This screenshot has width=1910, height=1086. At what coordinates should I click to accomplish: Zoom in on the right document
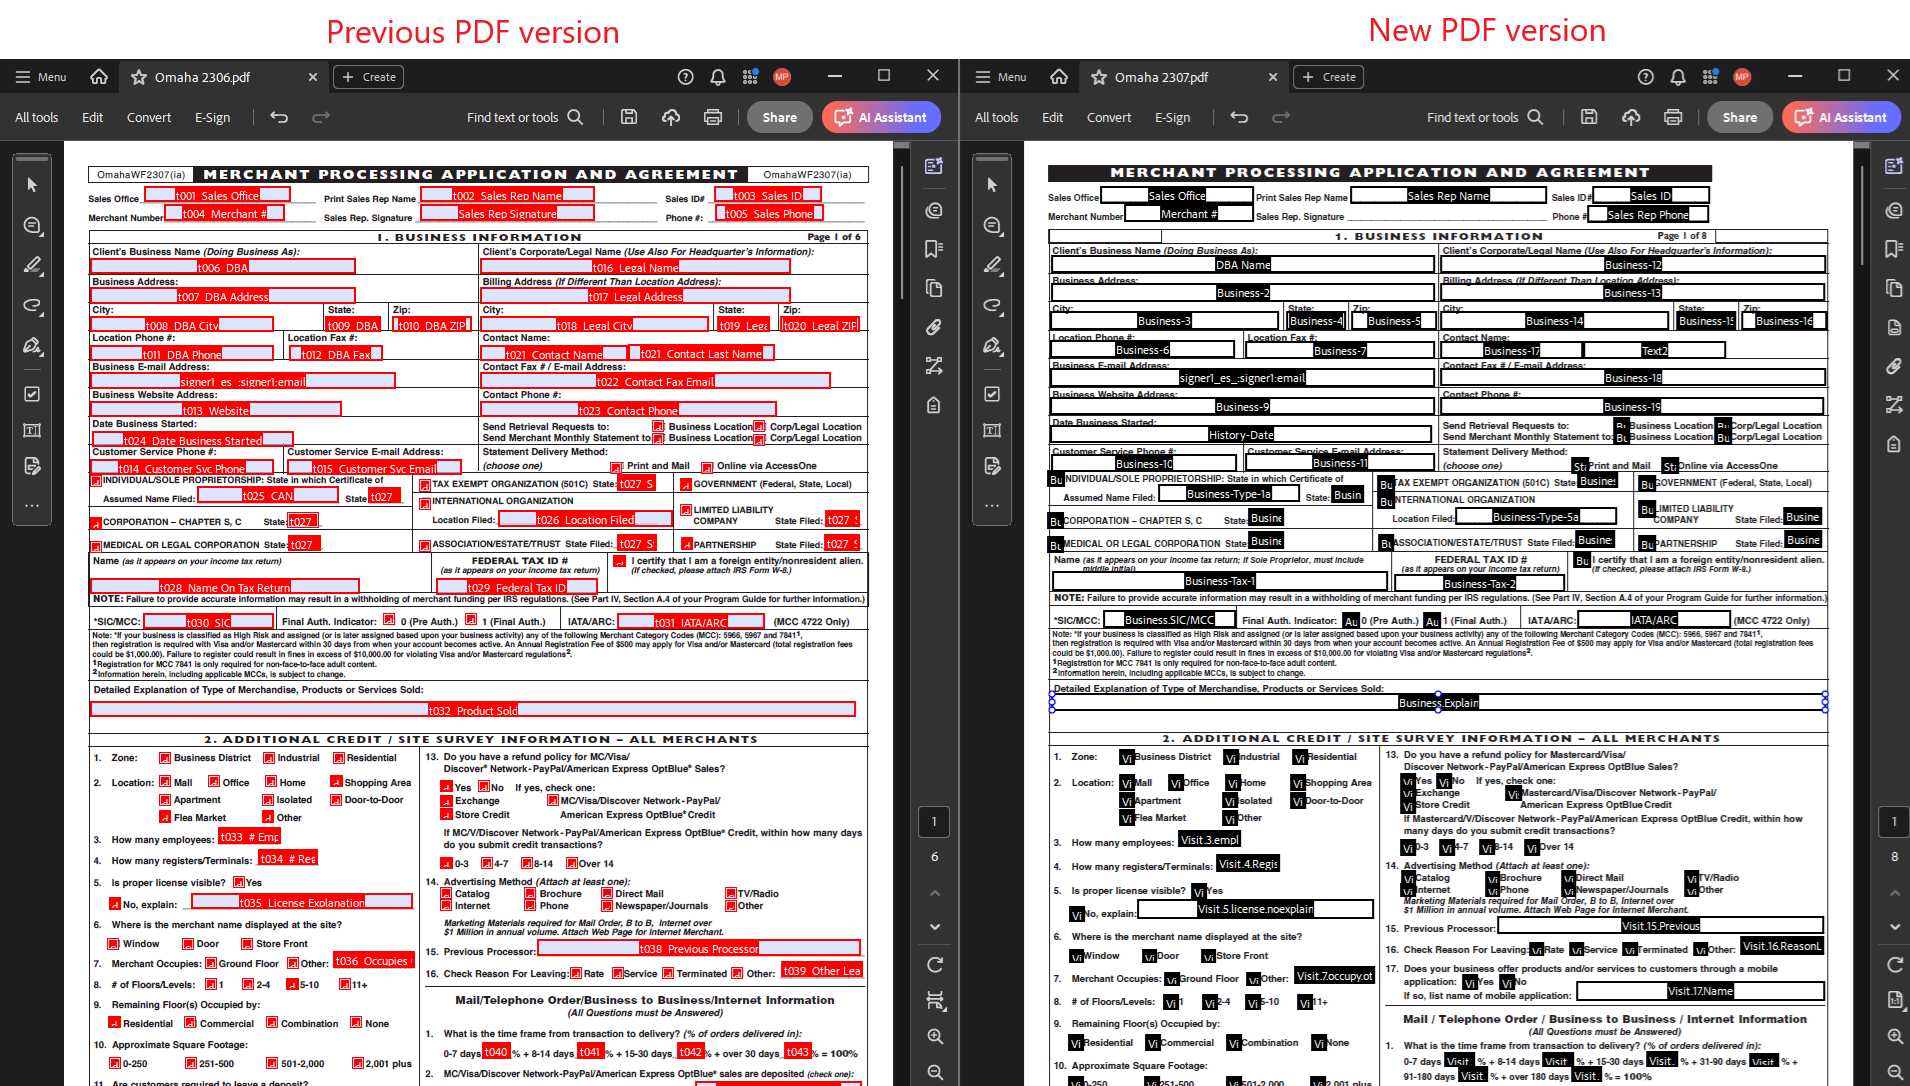(x=1895, y=1036)
